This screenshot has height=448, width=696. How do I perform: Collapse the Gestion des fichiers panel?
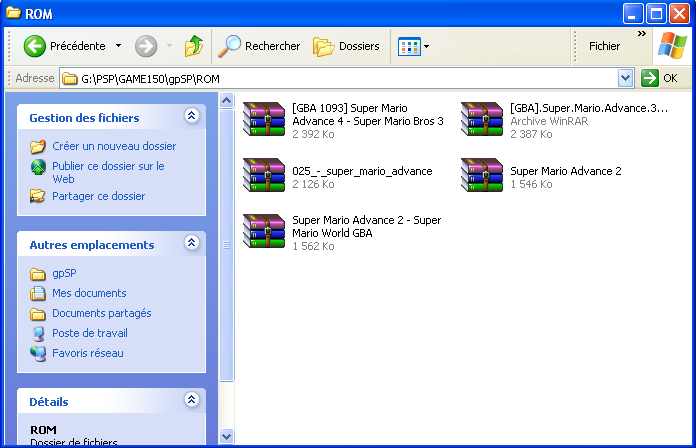click(191, 116)
